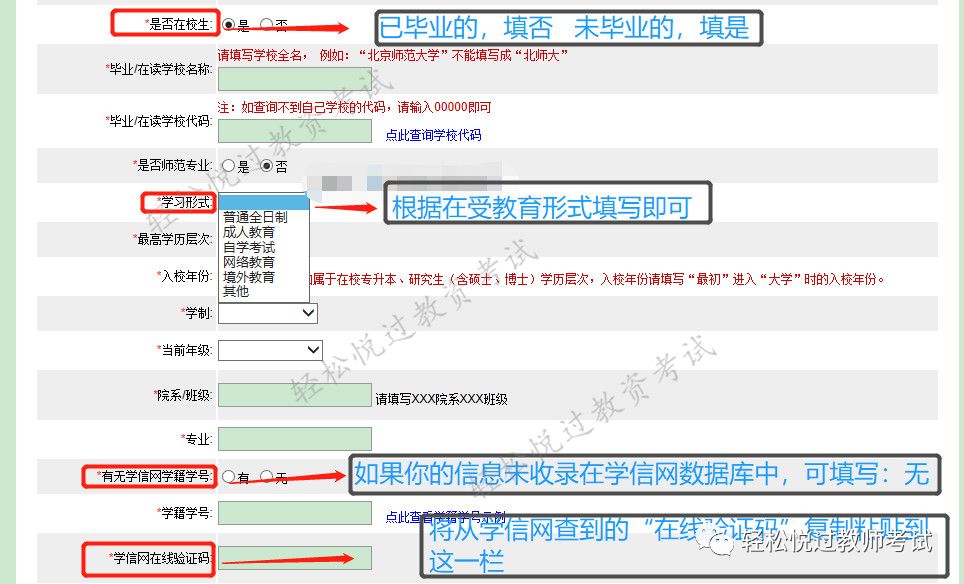The height and width of the screenshot is (584, 964).
Task: Select 否 for 是否在校生
Action: [267, 25]
